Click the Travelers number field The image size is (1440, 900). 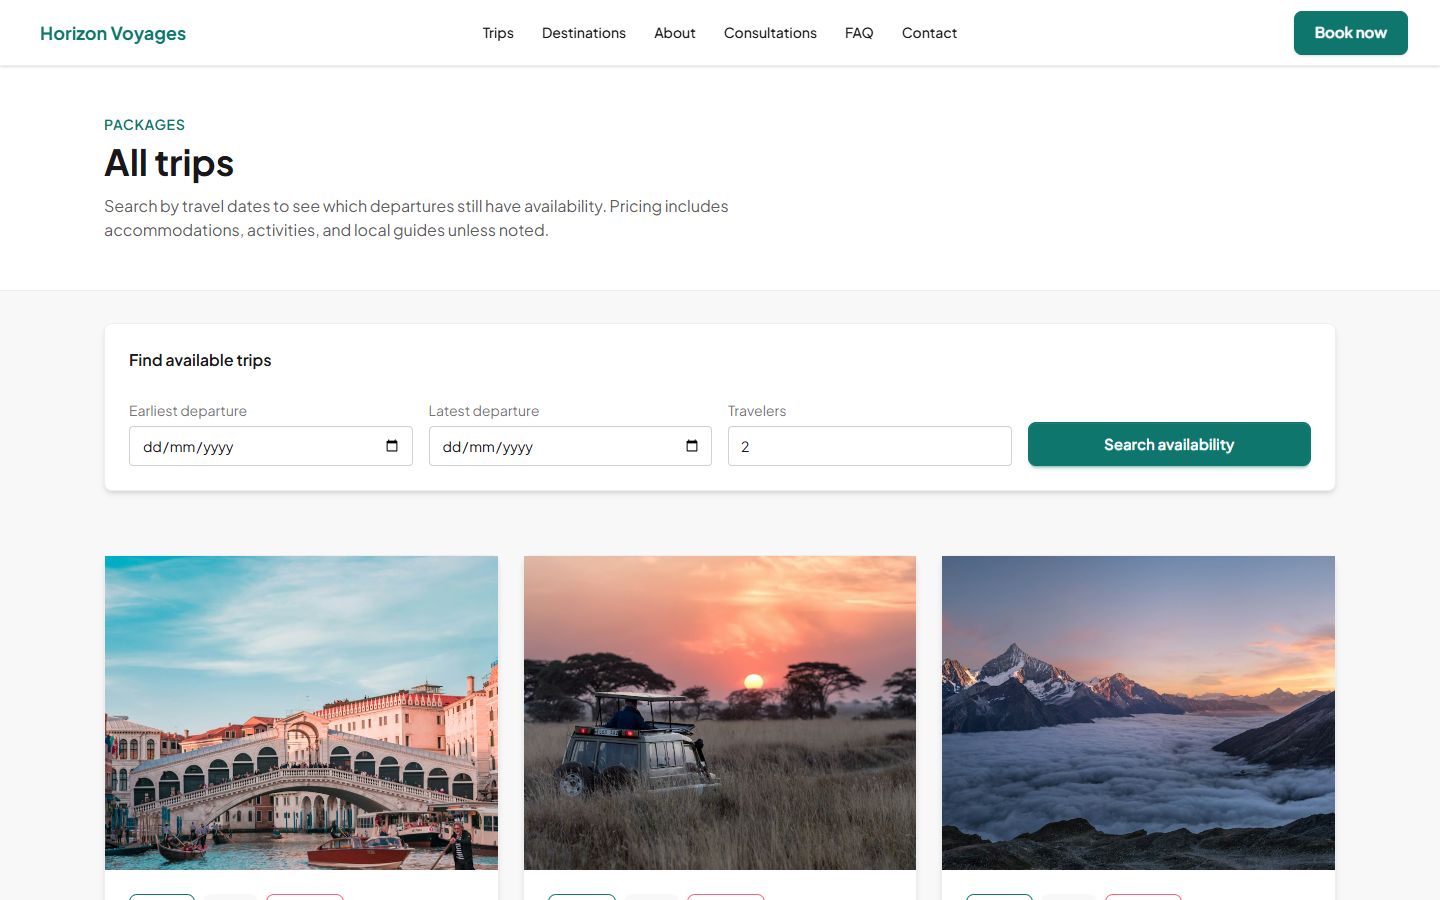pos(870,446)
